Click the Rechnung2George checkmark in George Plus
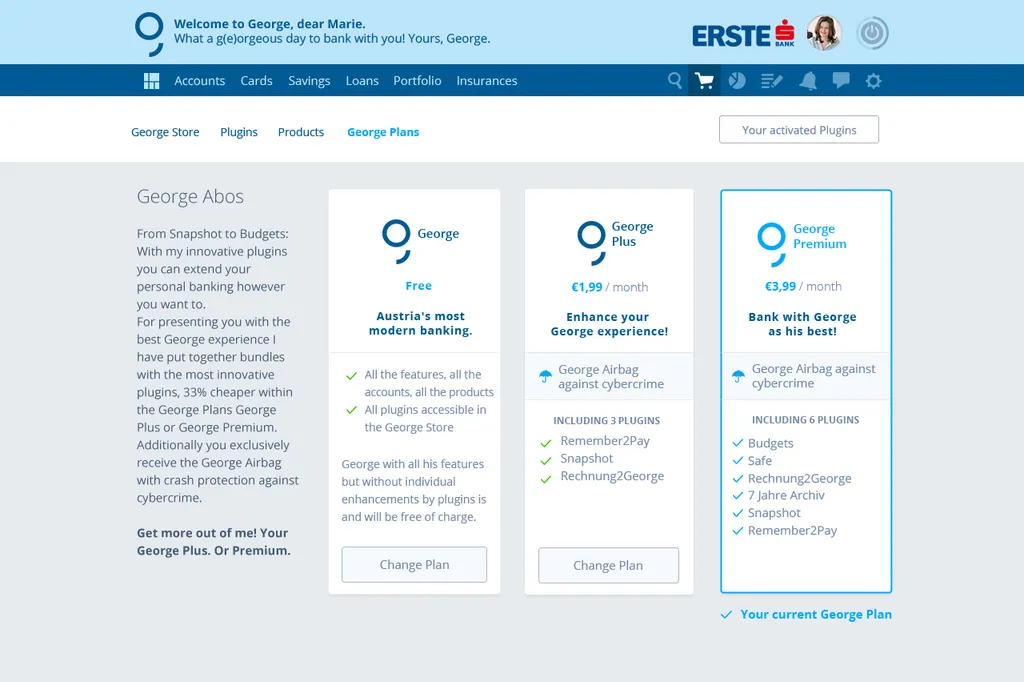 tap(546, 479)
